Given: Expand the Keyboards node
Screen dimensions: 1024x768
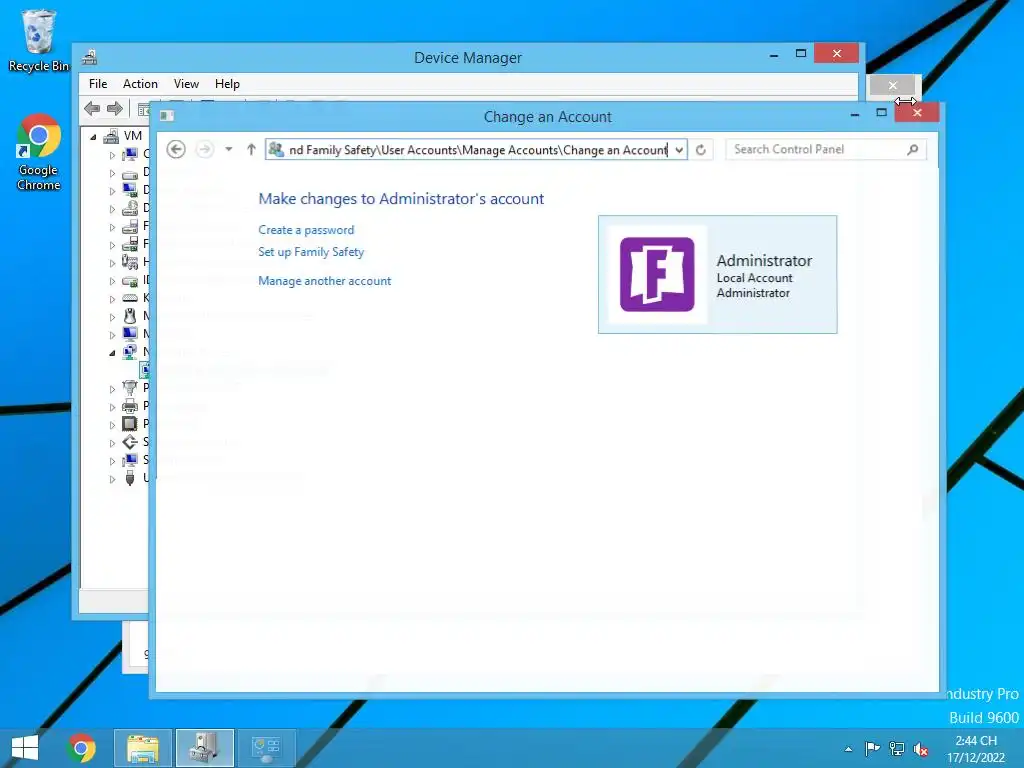Looking at the screenshot, I should click(x=112, y=299).
